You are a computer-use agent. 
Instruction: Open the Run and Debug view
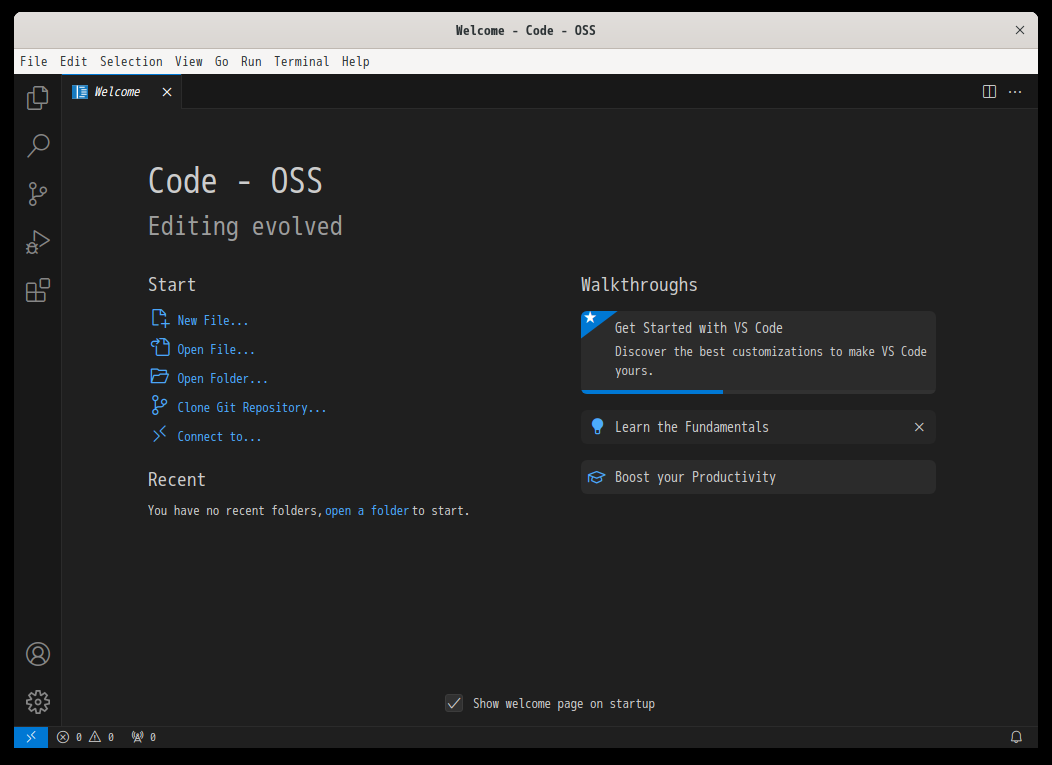click(x=38, y=242)
